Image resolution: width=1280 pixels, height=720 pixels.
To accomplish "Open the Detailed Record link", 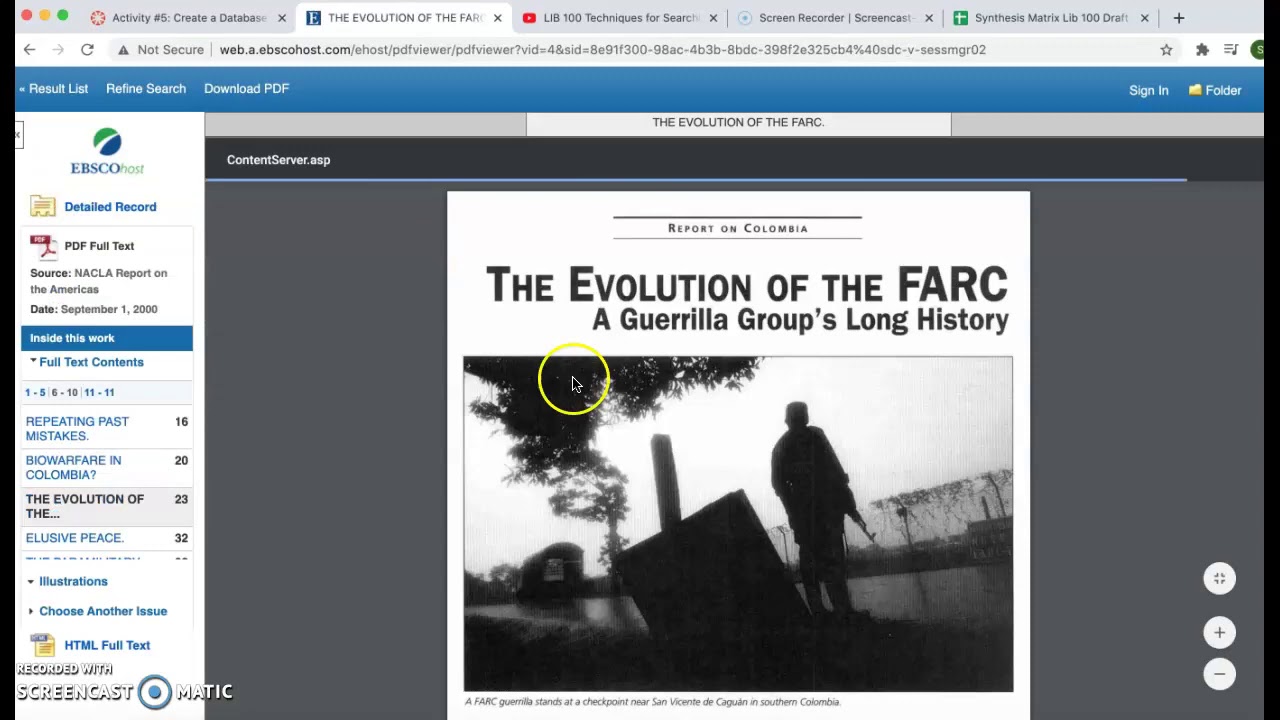I will click(110, 207).
